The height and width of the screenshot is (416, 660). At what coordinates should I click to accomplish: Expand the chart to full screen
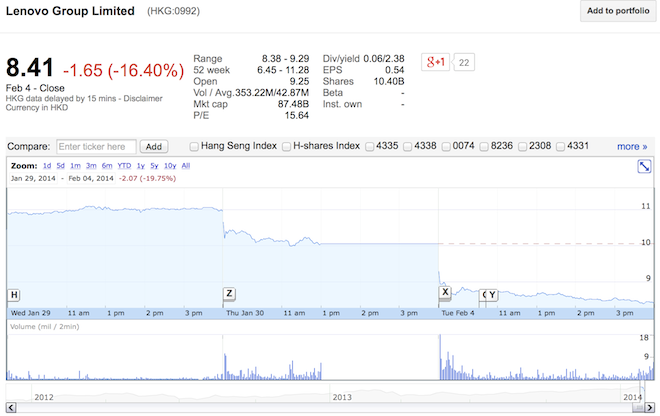644,166
